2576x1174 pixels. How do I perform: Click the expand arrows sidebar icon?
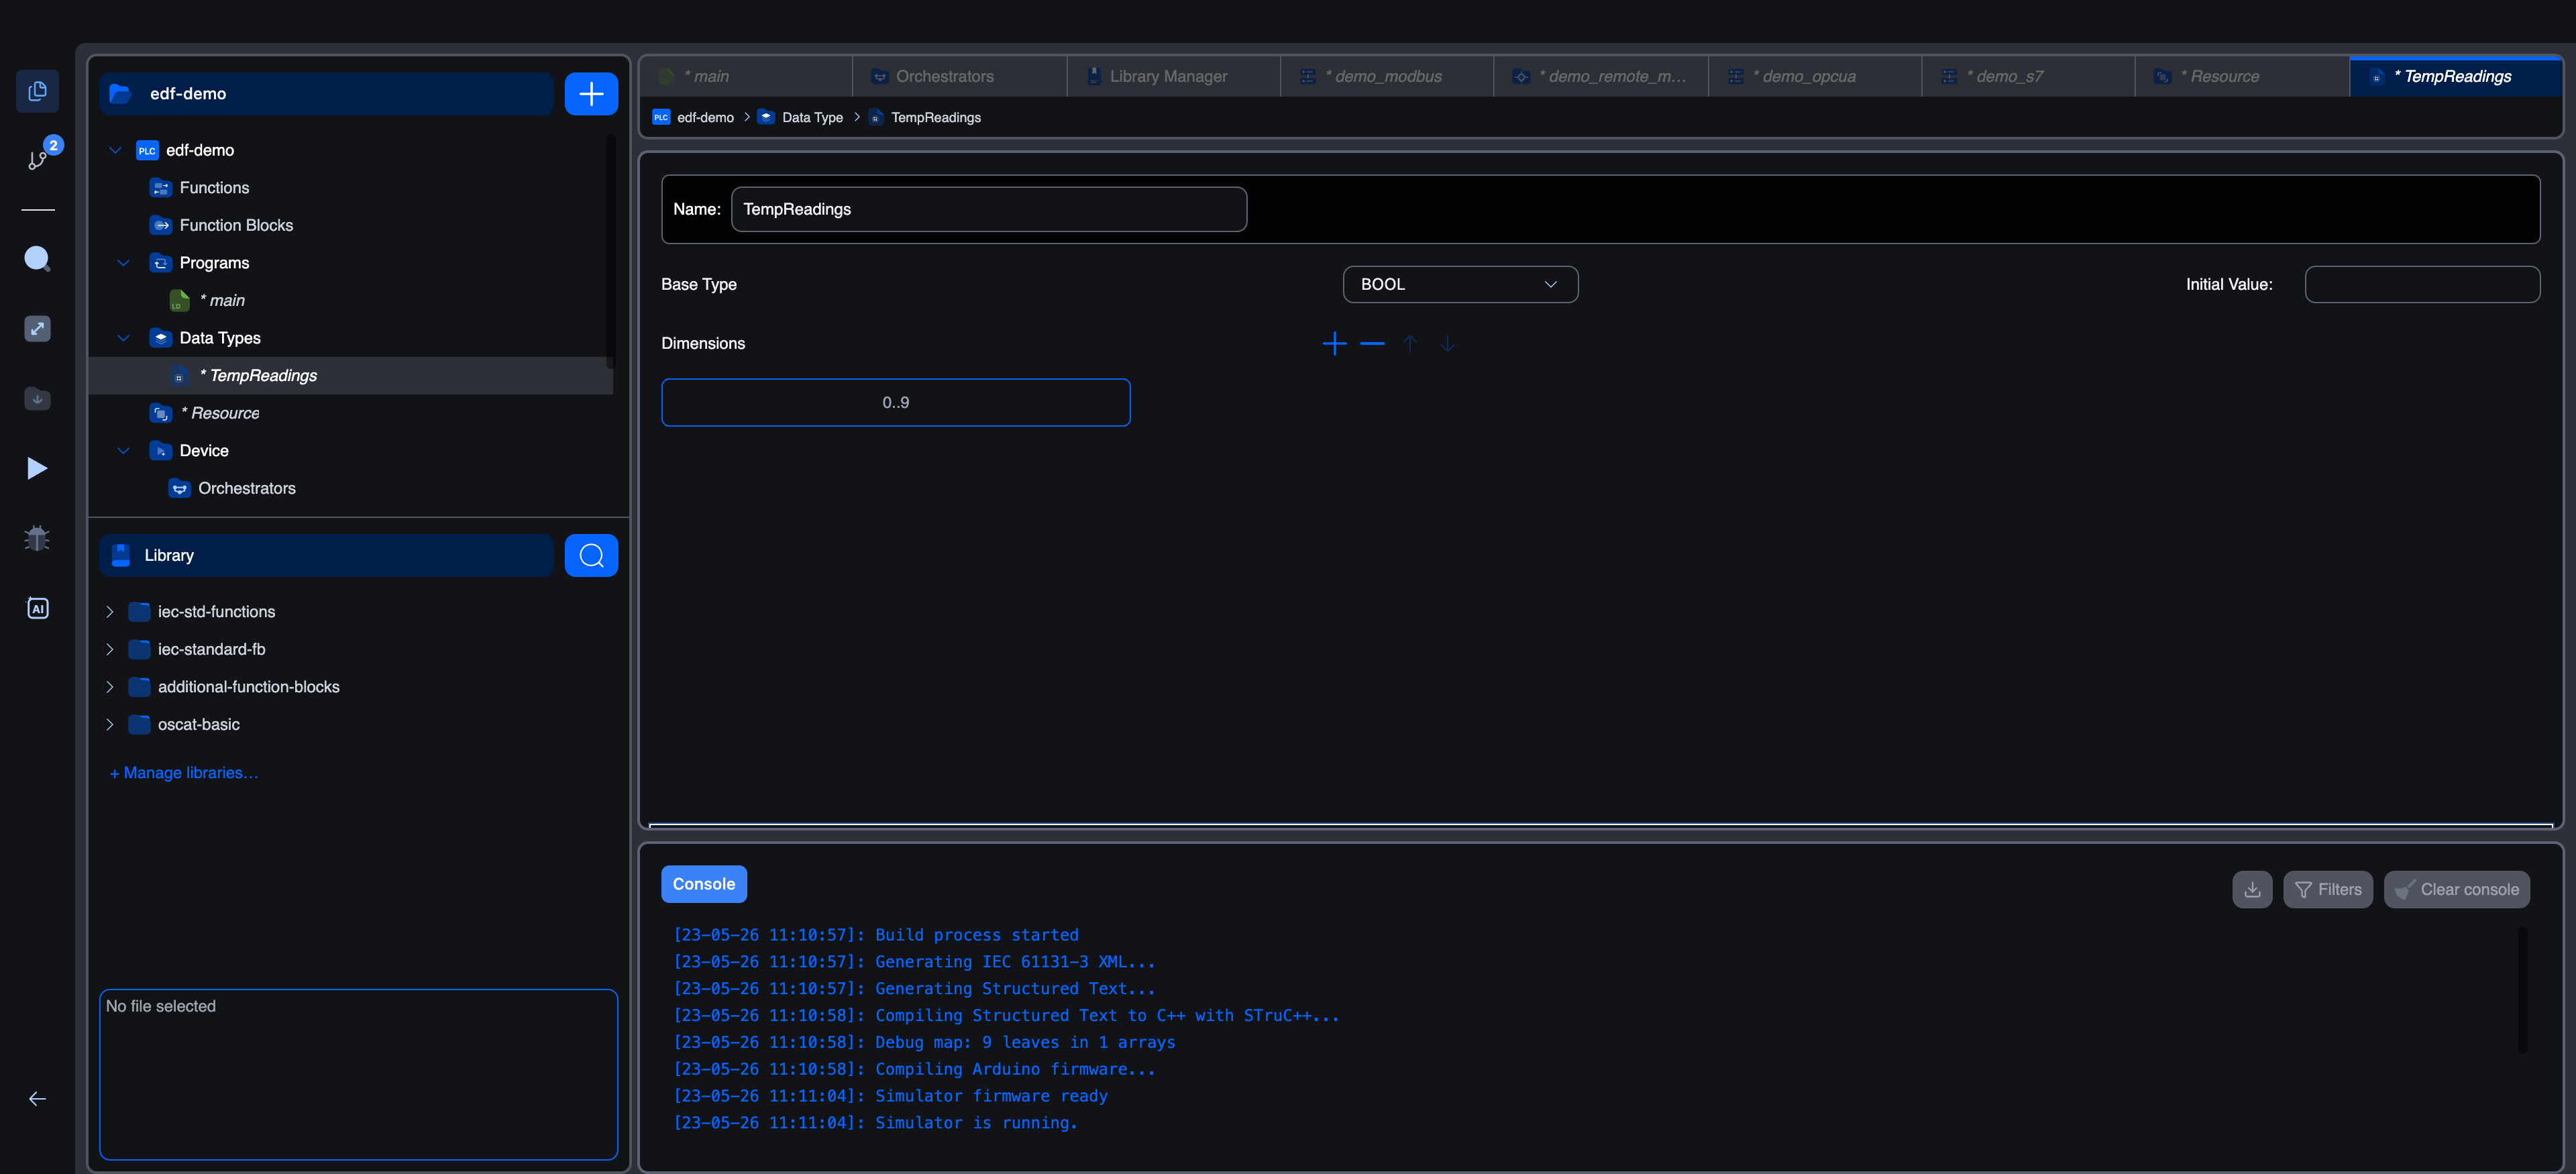(x=37, y=329)
